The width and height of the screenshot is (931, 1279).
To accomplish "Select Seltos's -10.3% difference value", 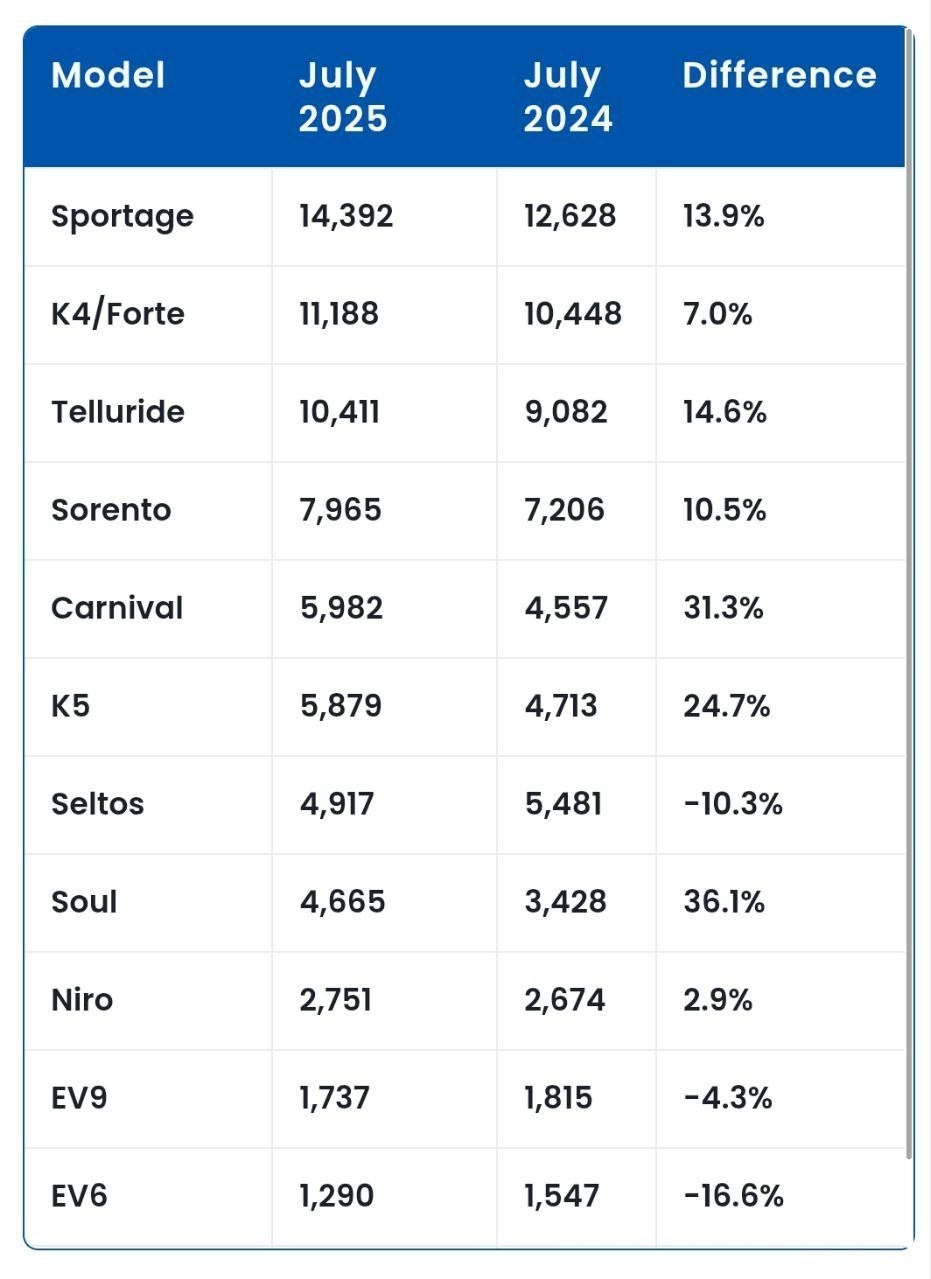I will click(732, 804).
